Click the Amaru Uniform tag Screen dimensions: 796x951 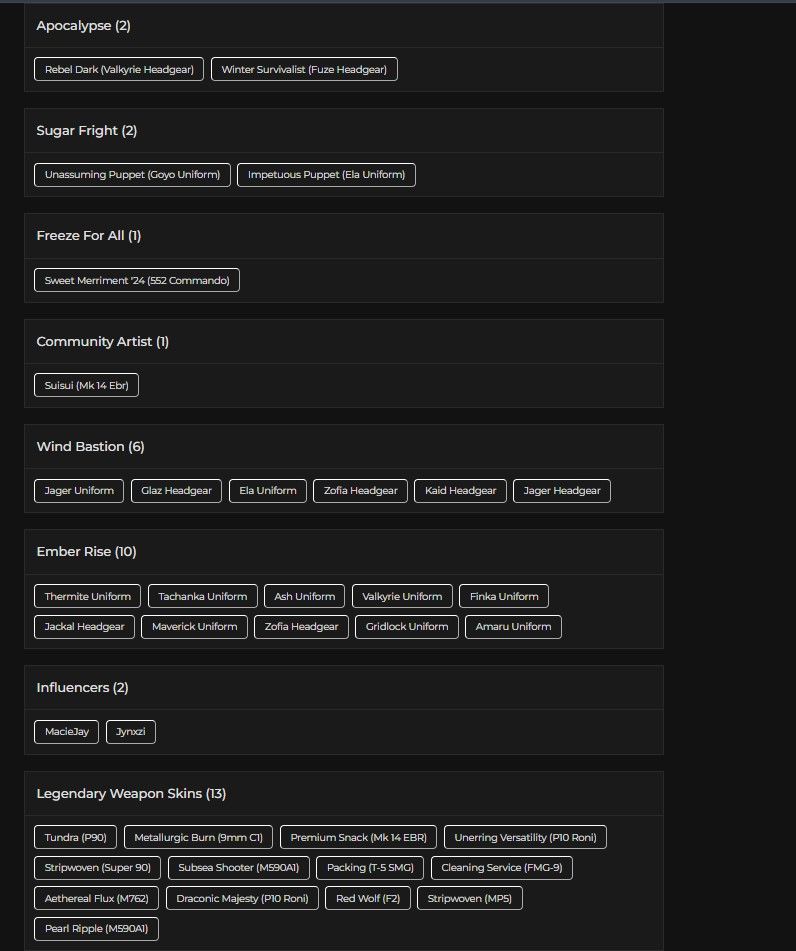click(513, 627)
